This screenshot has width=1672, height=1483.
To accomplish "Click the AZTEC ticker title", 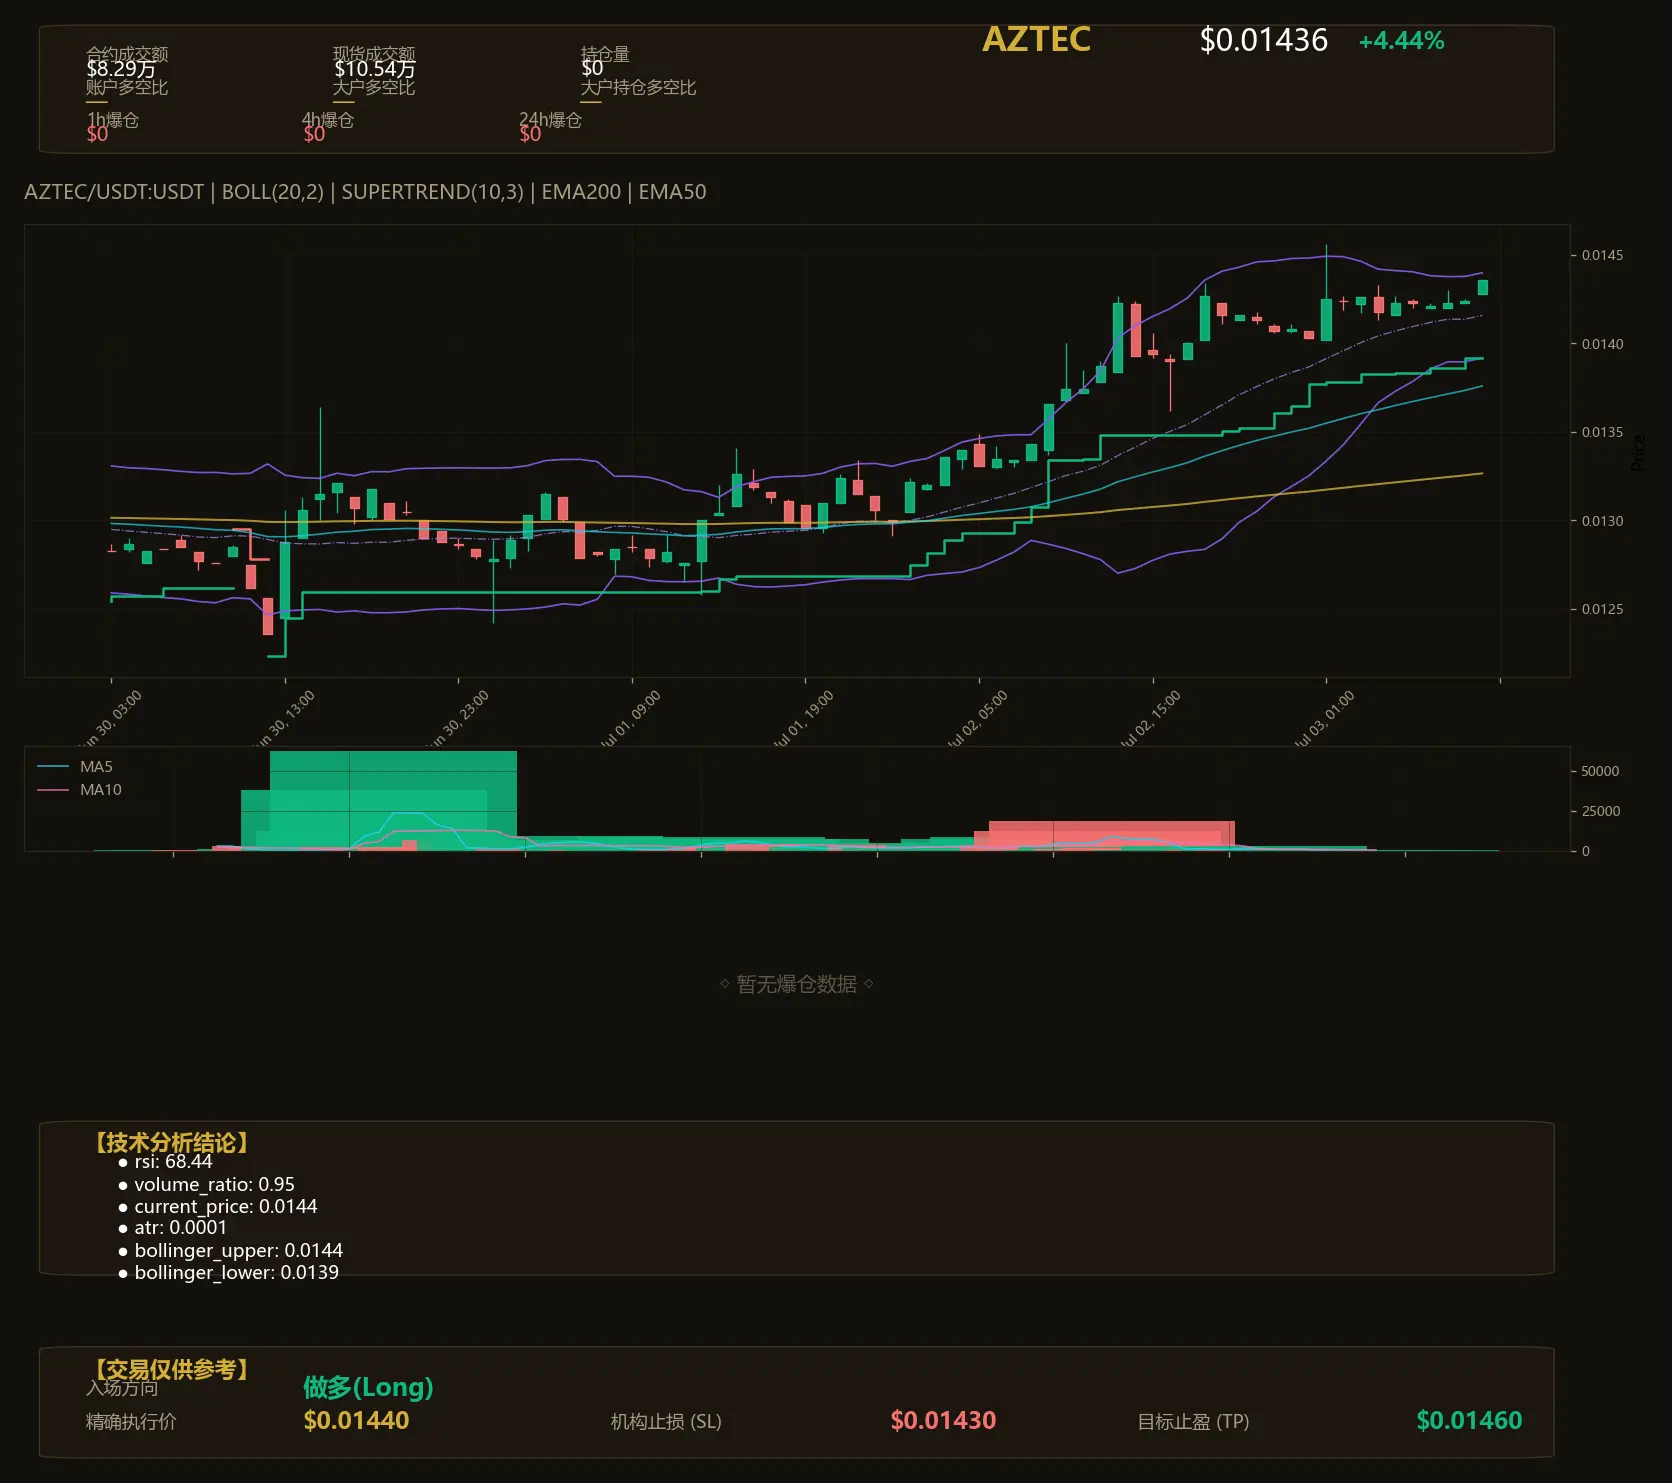I will (1036, 39).
